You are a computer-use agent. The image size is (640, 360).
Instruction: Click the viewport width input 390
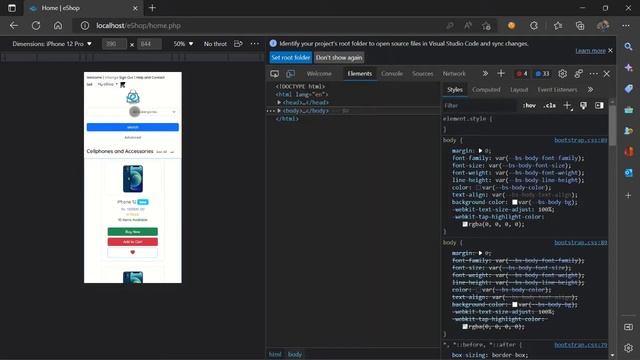114,44
